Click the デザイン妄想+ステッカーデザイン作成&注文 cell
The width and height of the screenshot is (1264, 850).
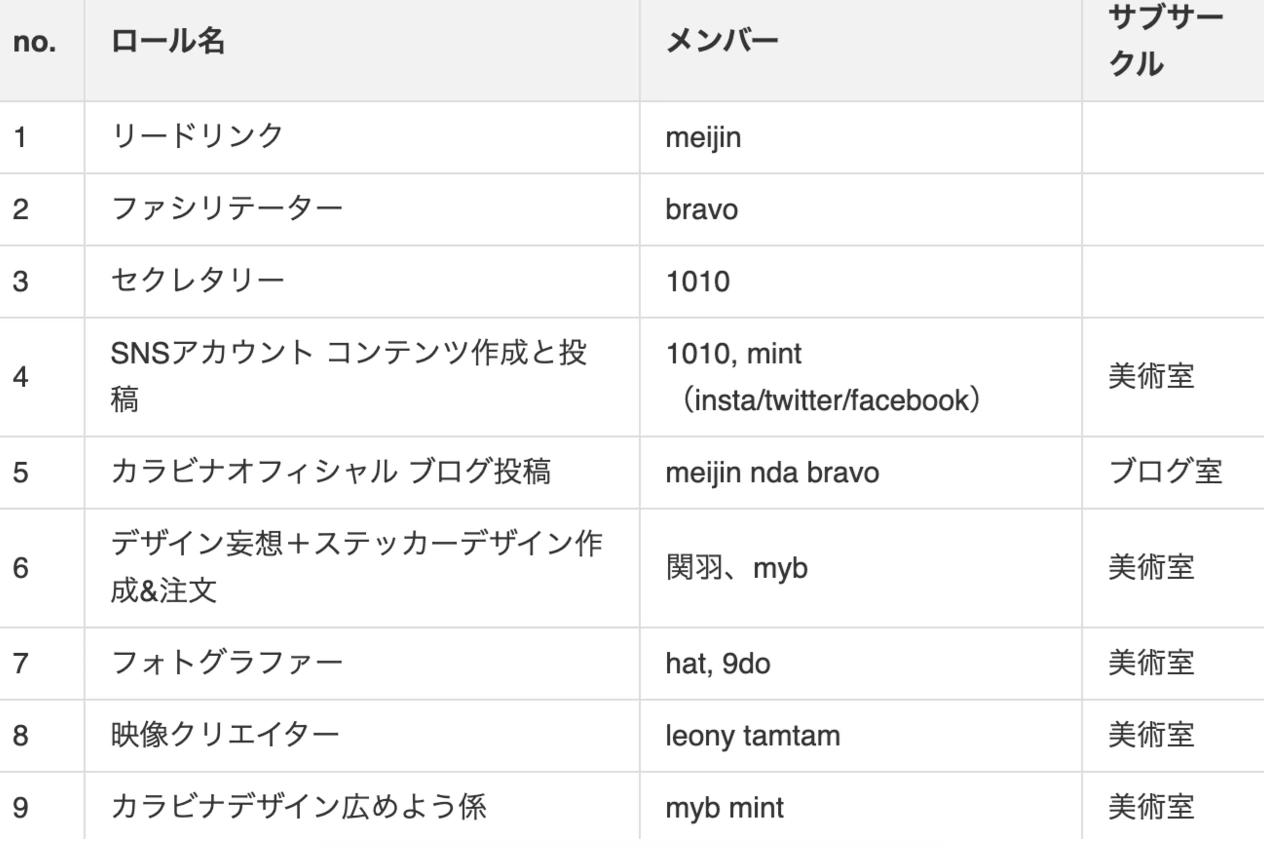pos(356,567)
